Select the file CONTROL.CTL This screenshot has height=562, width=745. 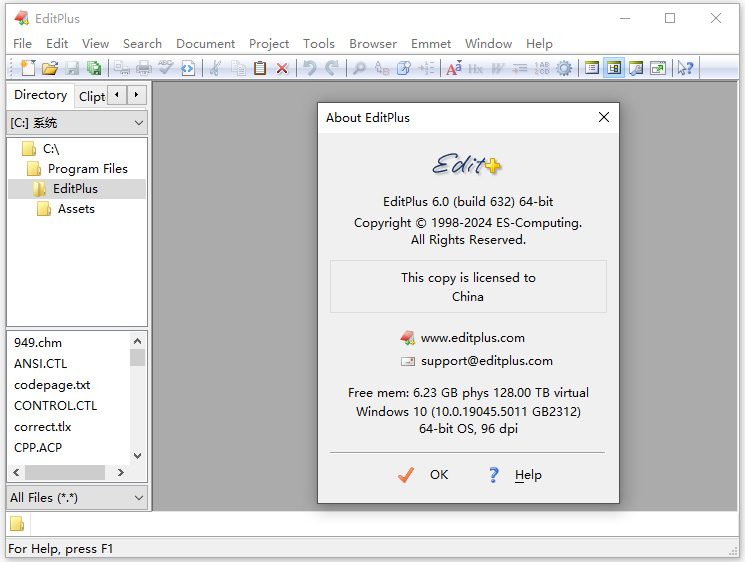pyautogui.click(x=55, y=405)
